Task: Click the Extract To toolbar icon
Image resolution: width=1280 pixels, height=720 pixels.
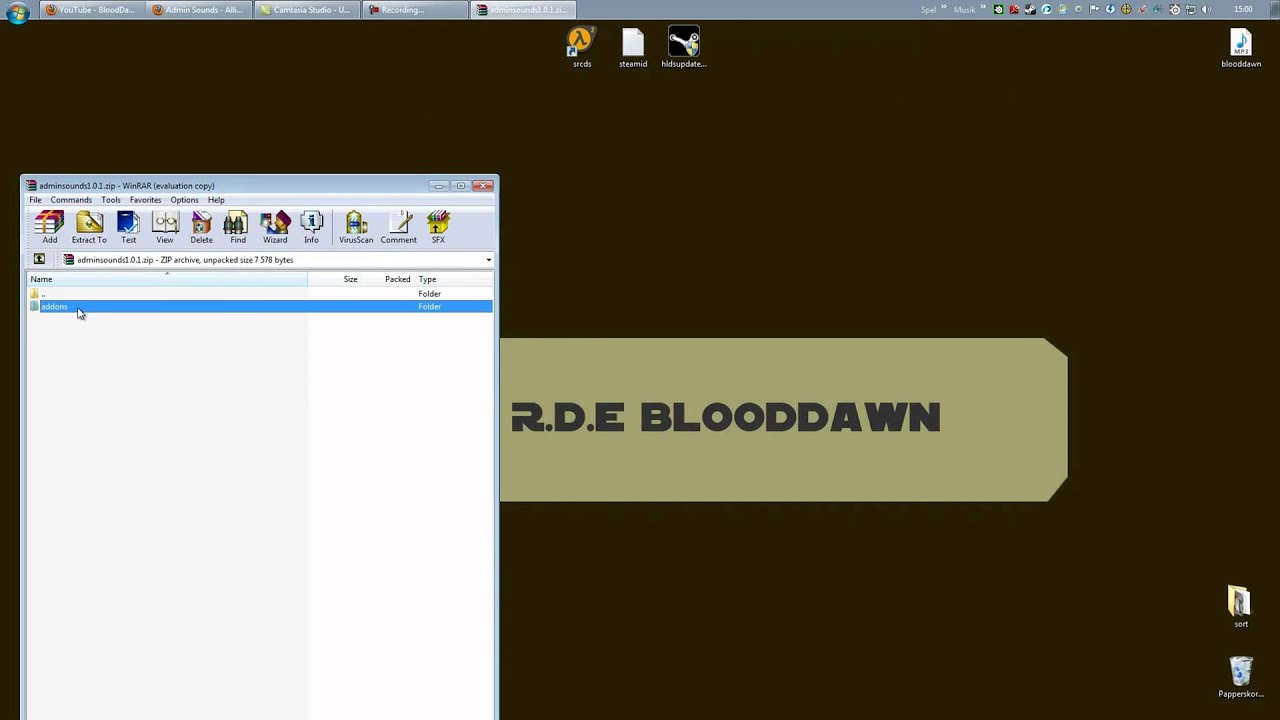Action: [89, 228]
